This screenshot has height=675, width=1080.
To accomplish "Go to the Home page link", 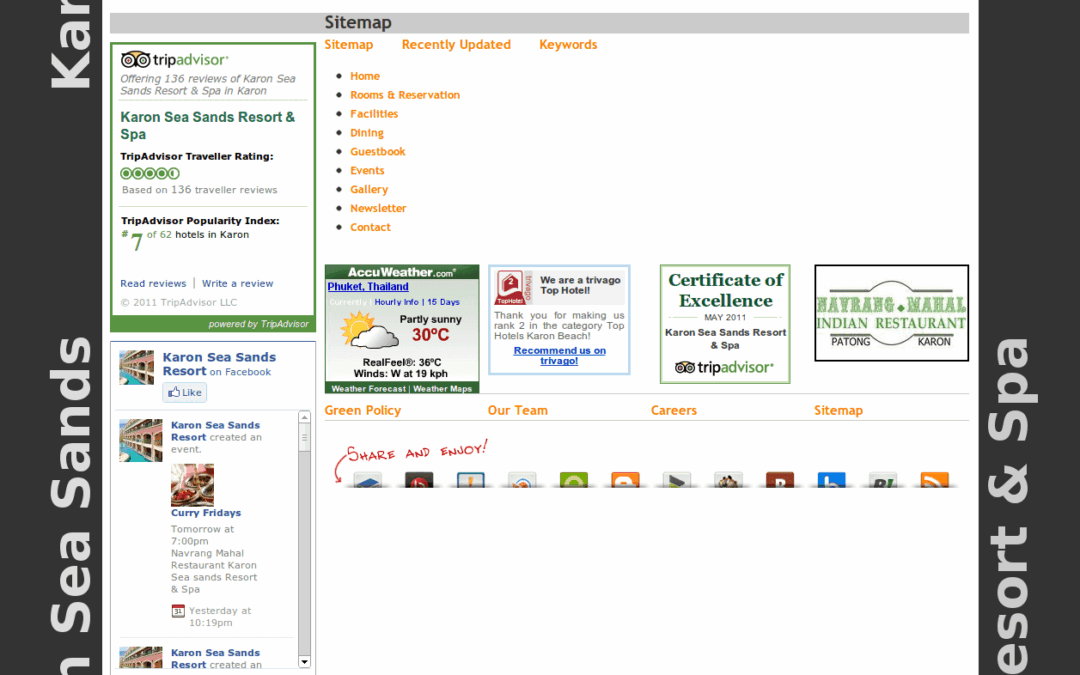I will 365,76.
